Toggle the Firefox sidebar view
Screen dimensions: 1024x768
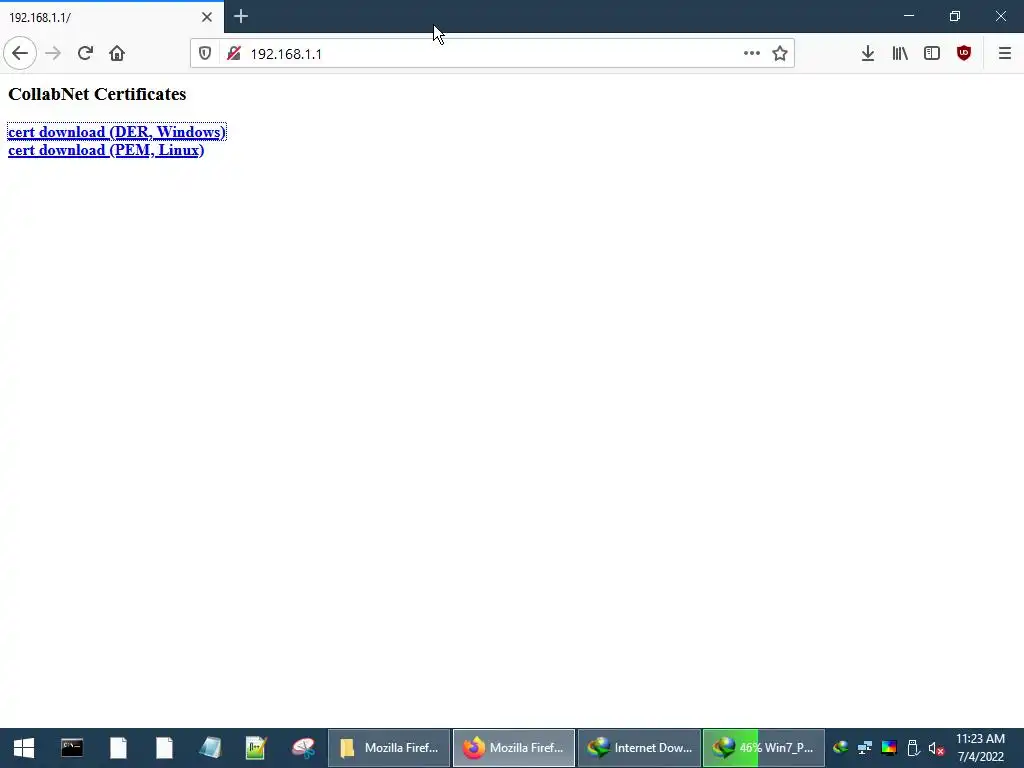click(932, 54)
